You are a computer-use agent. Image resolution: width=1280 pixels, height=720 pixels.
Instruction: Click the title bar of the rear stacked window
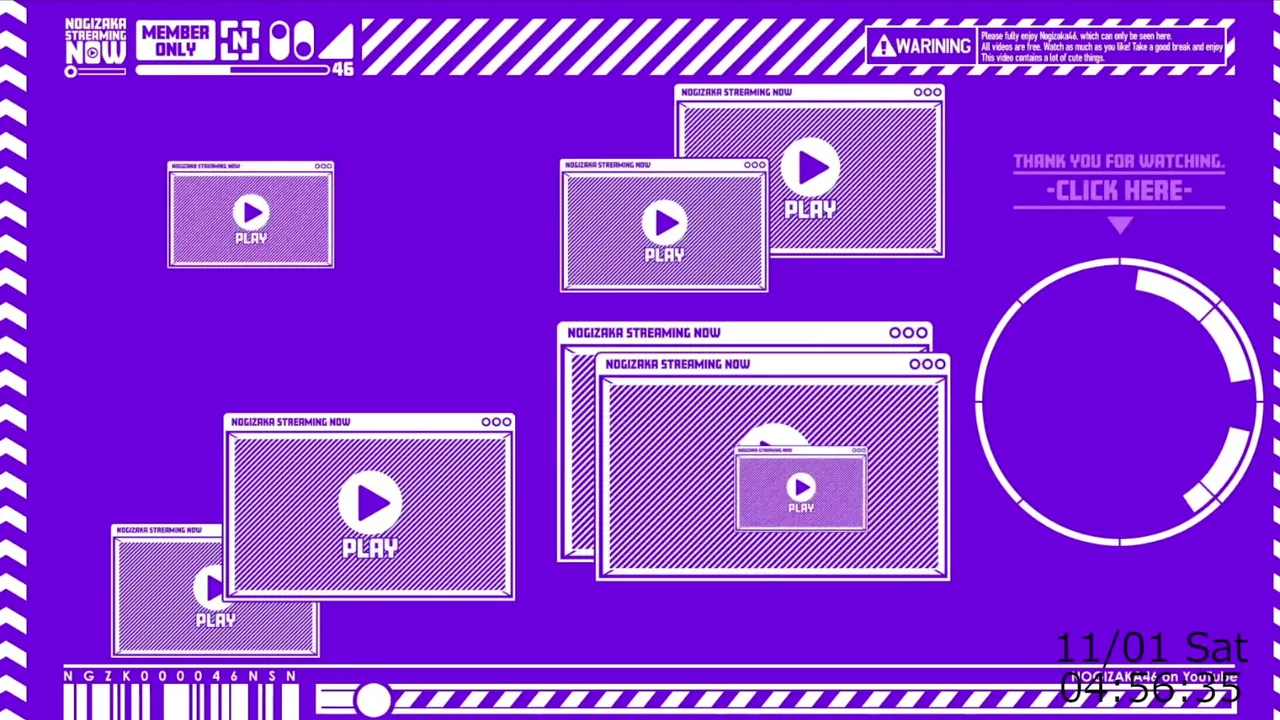(x=745, y=333)
